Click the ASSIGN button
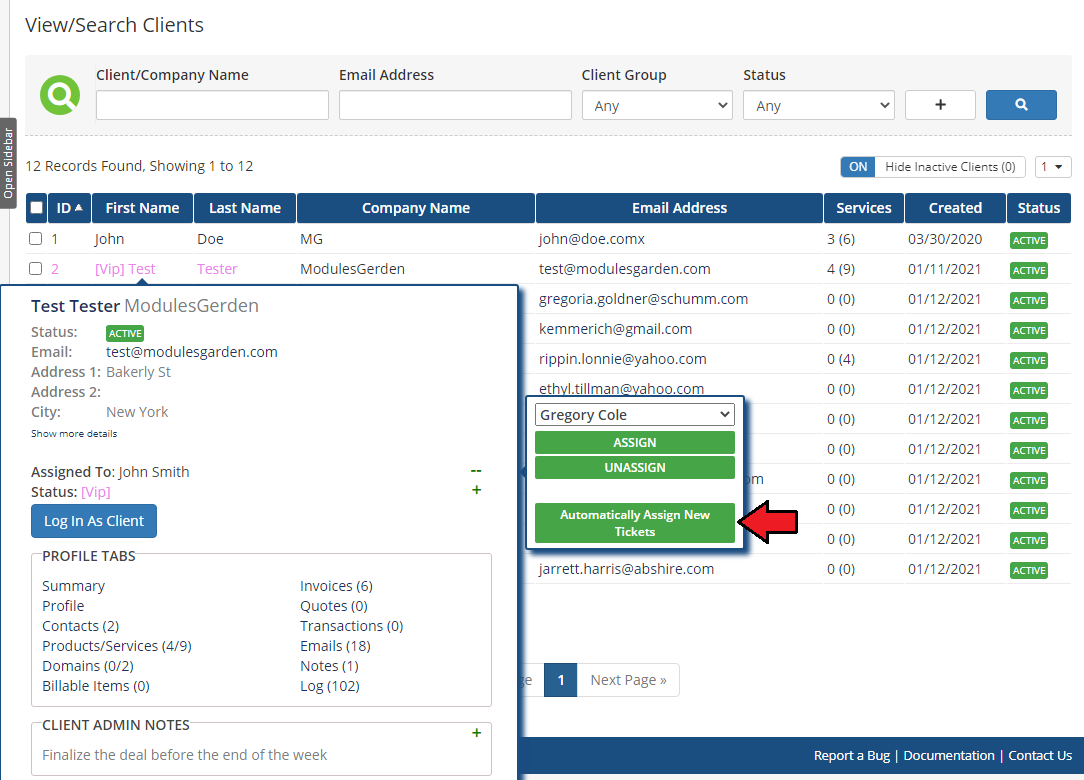Image resolution: width=1084 pixels, height=780 pixels. [x=635, y=443]
